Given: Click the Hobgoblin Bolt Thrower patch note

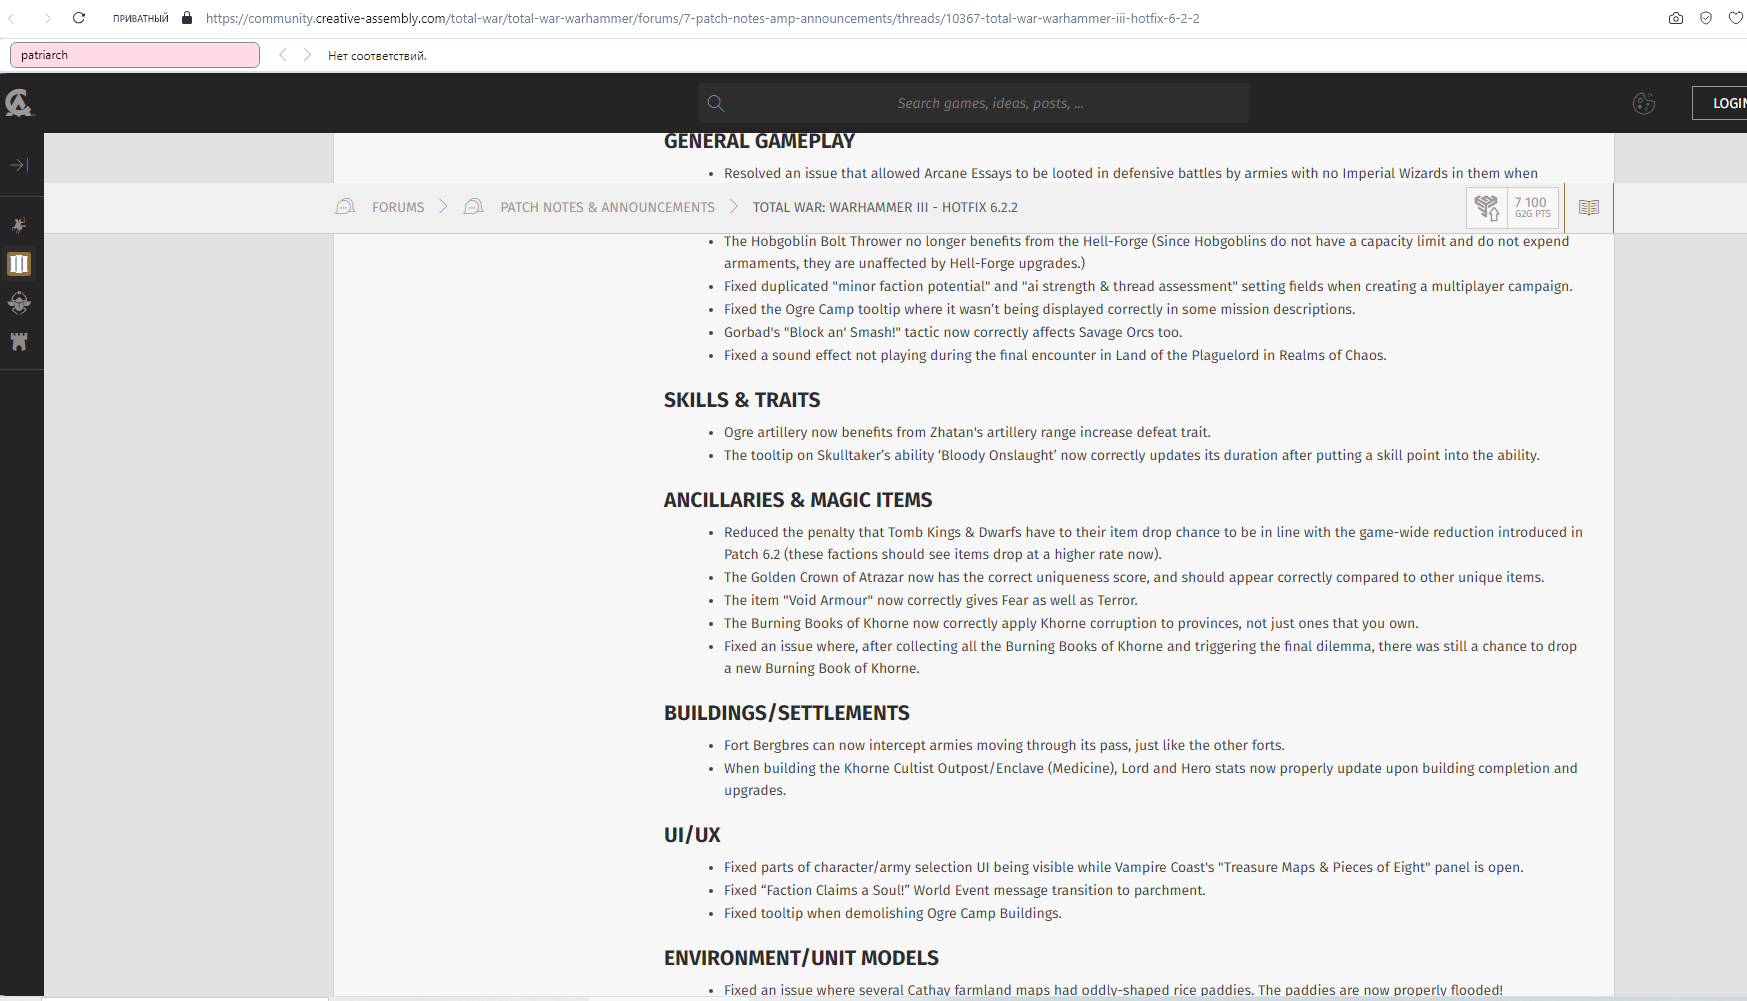Looking at the screenshot, I should coord(1147,252).
